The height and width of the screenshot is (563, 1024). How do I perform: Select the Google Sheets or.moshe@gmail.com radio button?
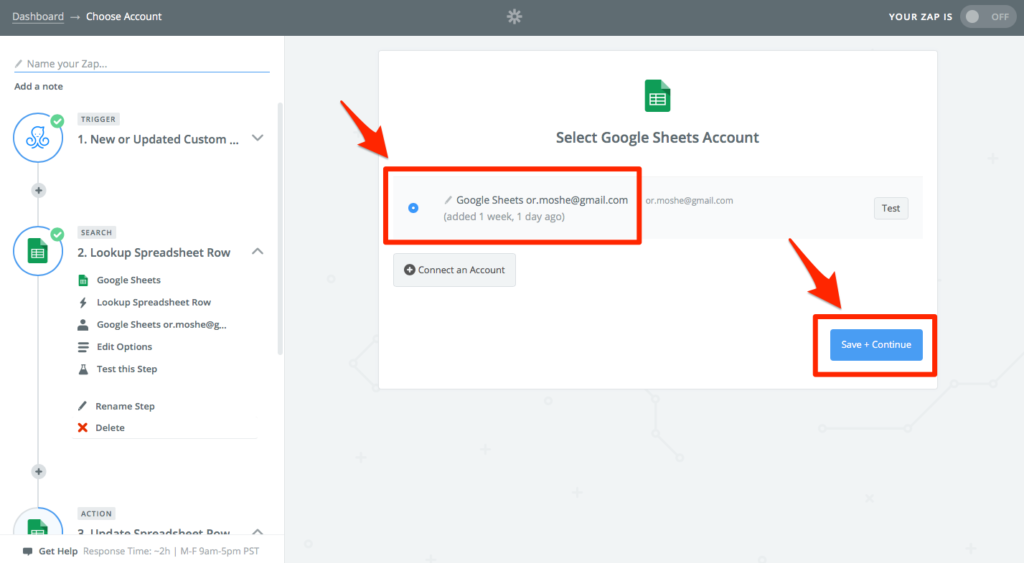click(413, 208)
